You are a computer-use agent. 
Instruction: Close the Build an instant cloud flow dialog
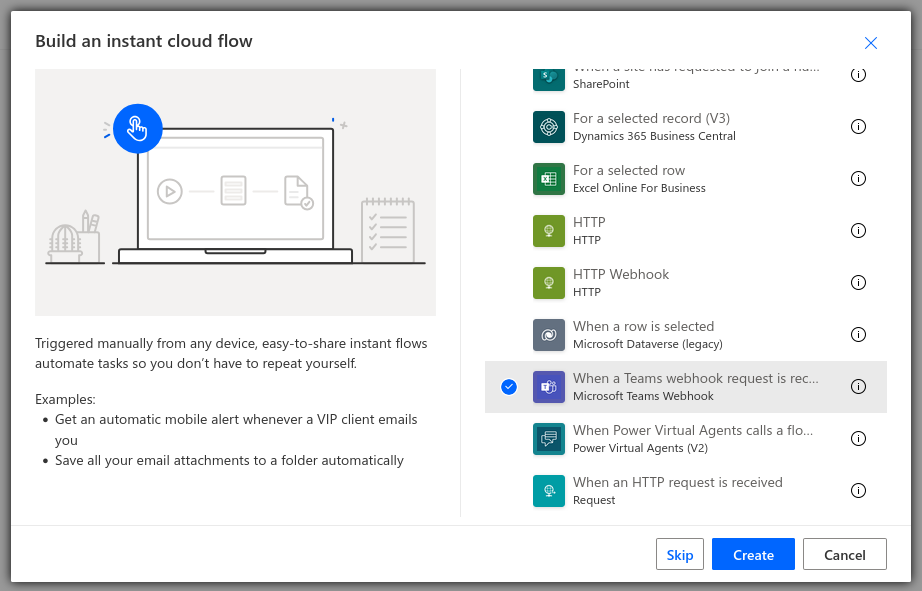871,43
